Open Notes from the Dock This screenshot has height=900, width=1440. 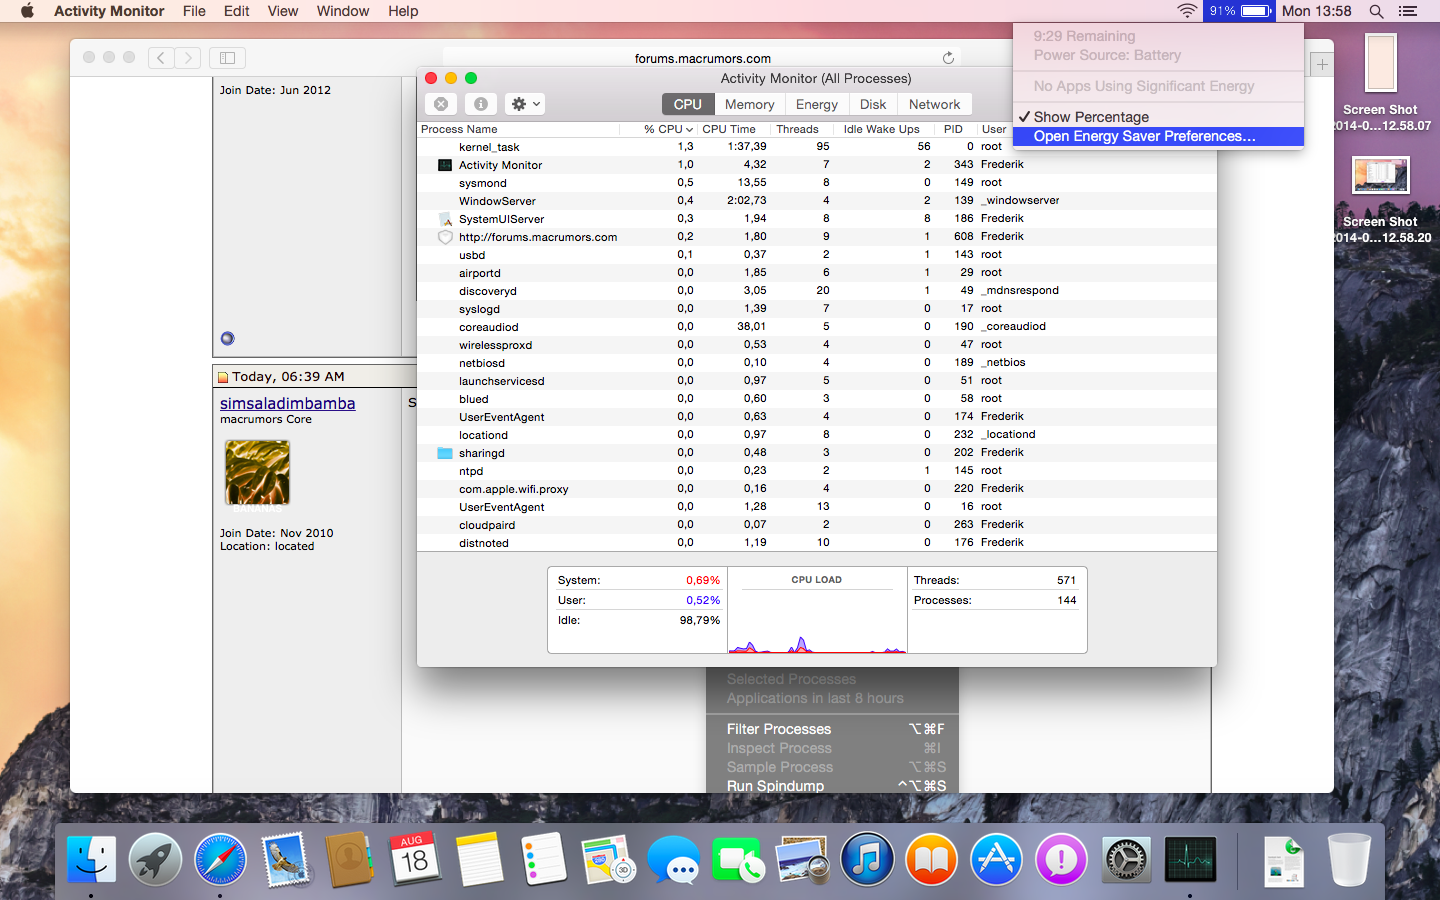[x=479, y=860]
